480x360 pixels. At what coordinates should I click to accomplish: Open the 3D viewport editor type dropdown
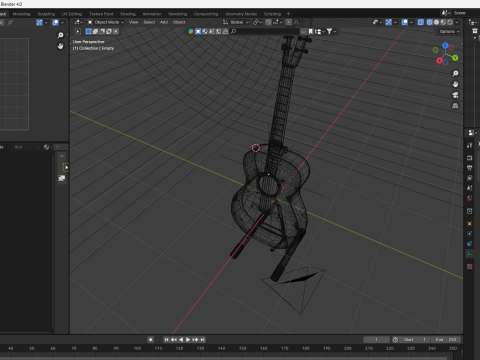(x=78, y=22)
